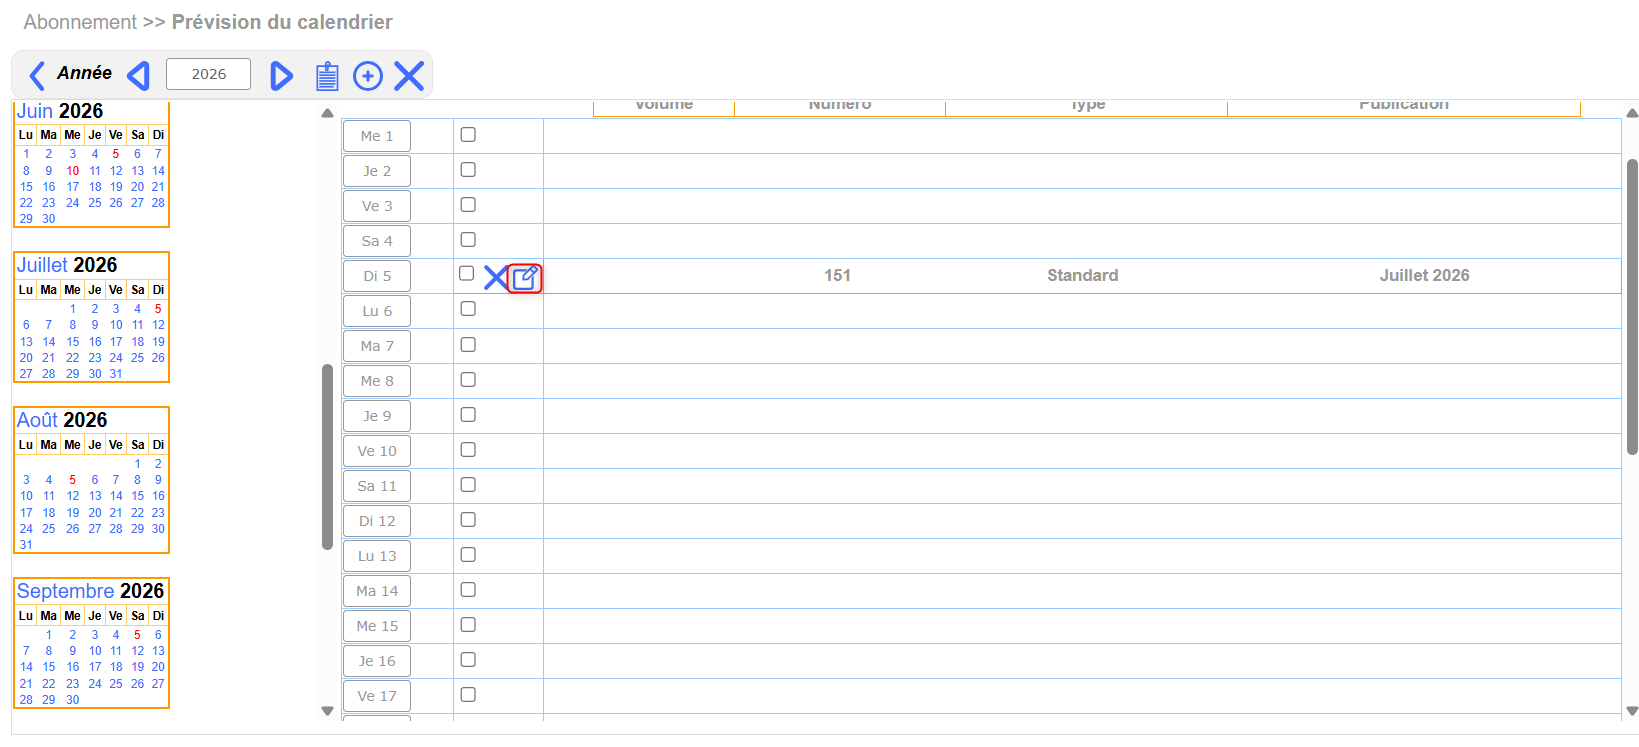Tick the checkbox for Je 2
The image size is (1639, 747).
point(468,169)
